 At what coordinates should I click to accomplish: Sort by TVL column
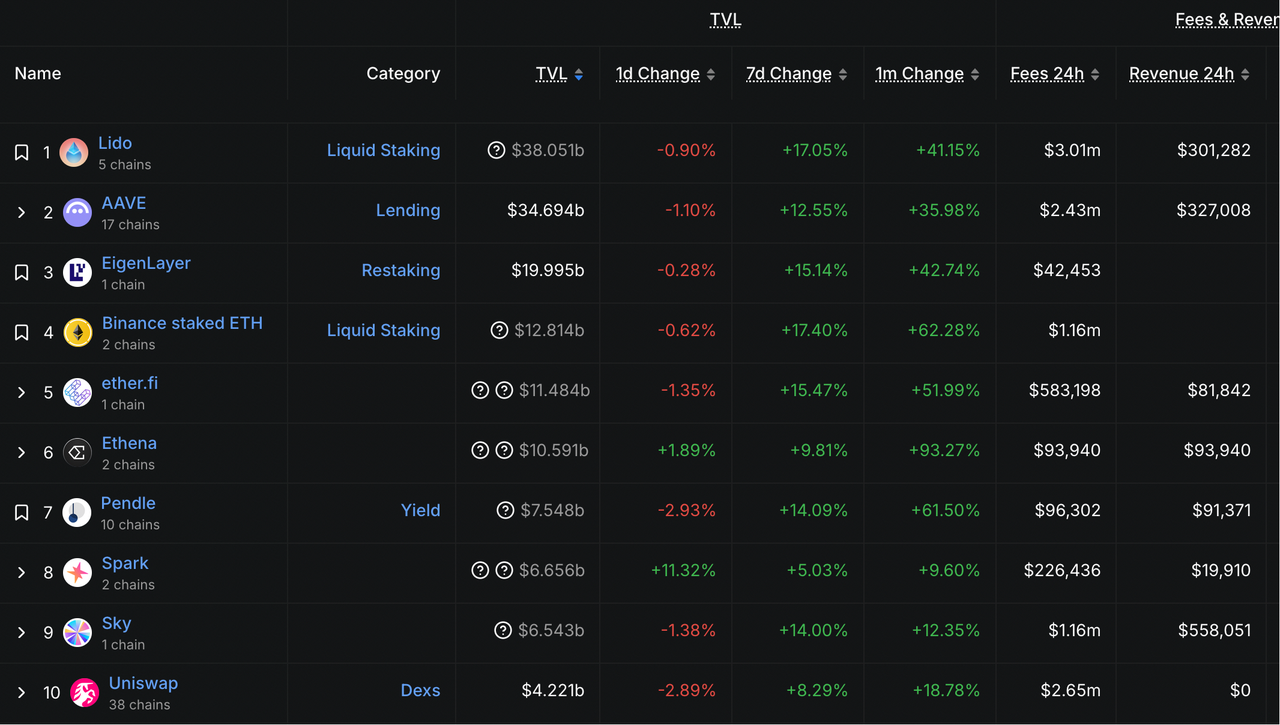559,74
